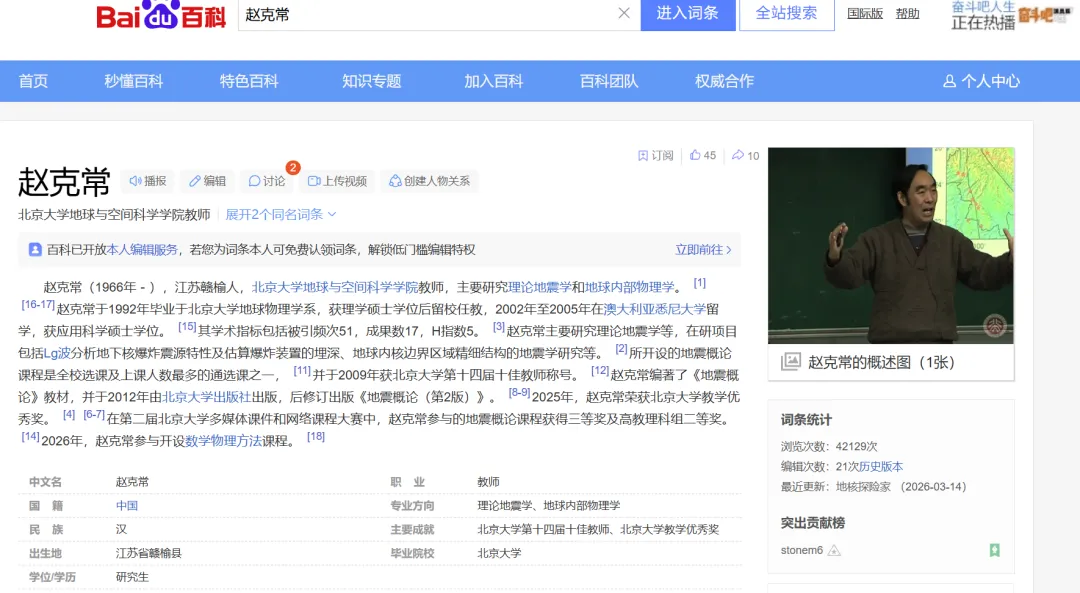Image resolution: width=1080 pixels, height=593 pixels.
Task: Click the 江苏省赣榆县 birthplace value
Action: coord(149,553)
